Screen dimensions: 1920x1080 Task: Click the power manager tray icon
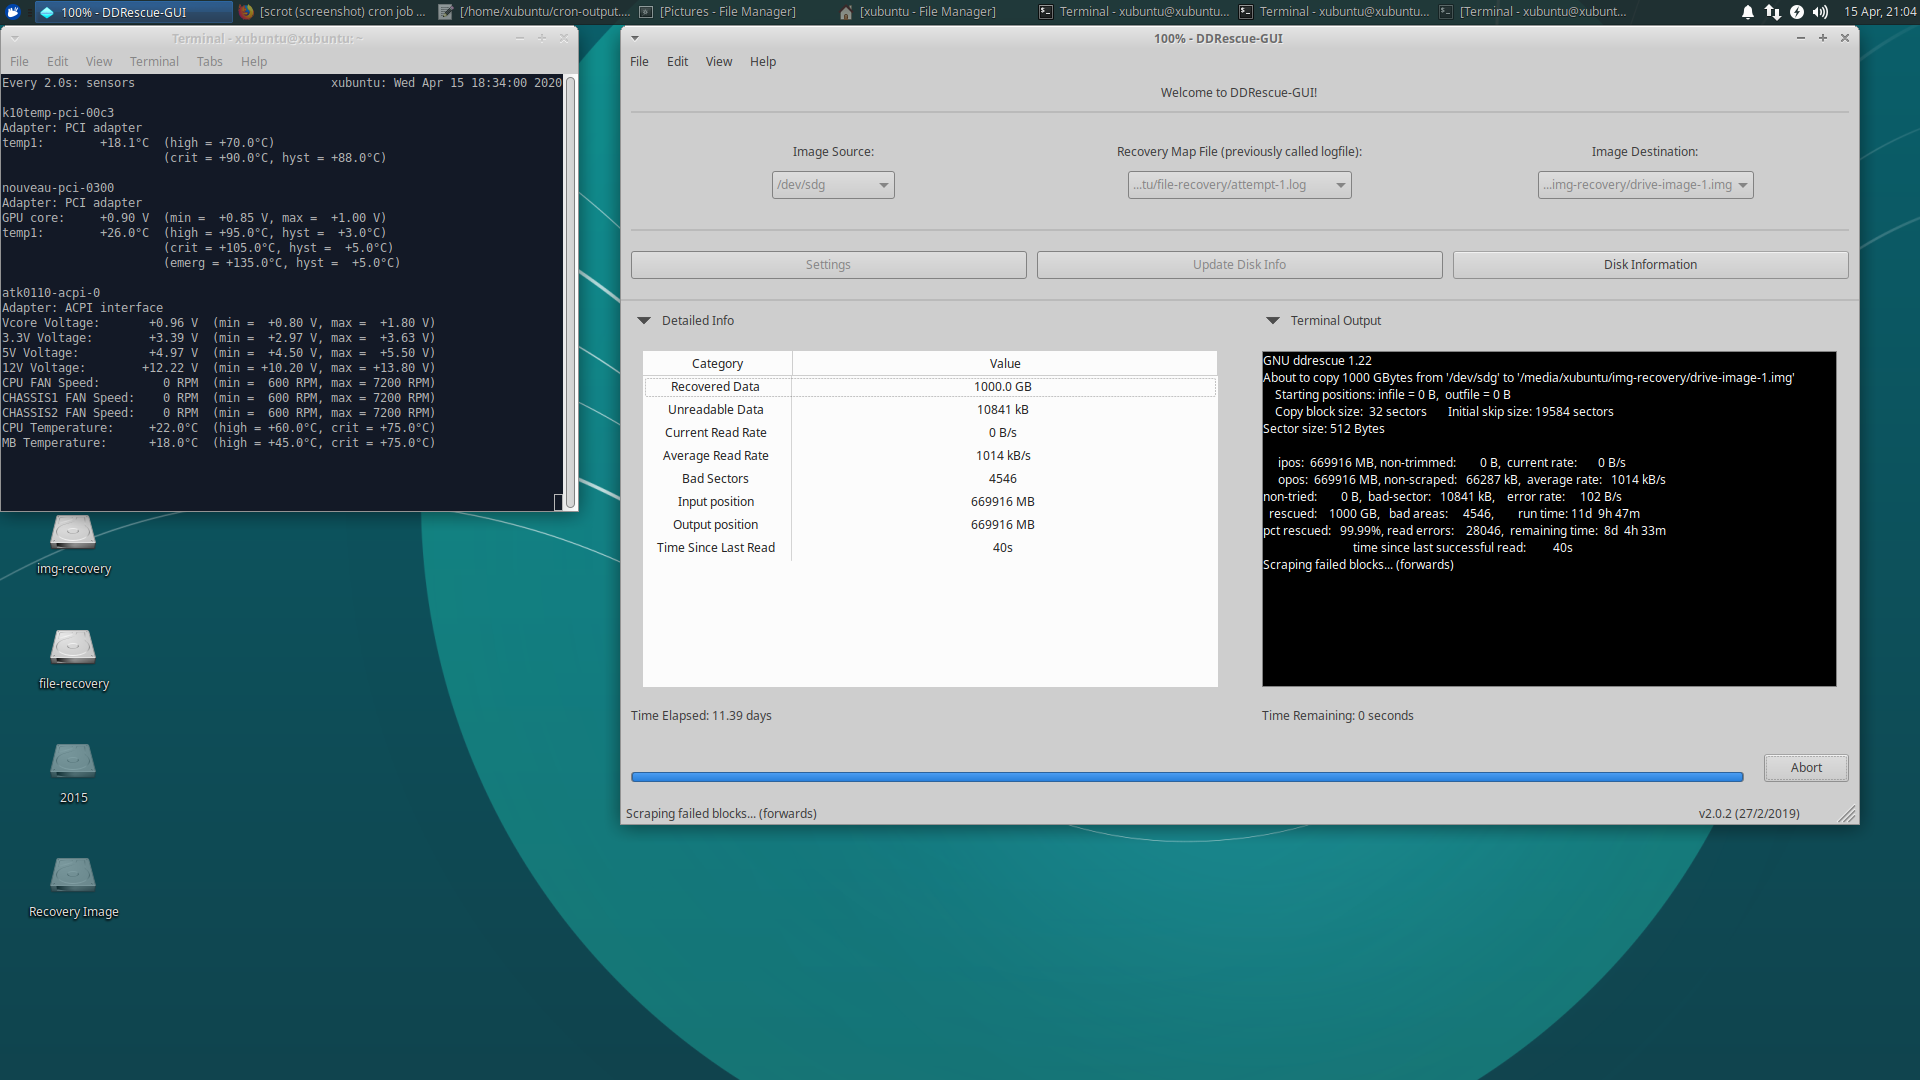pos(1796,12)
